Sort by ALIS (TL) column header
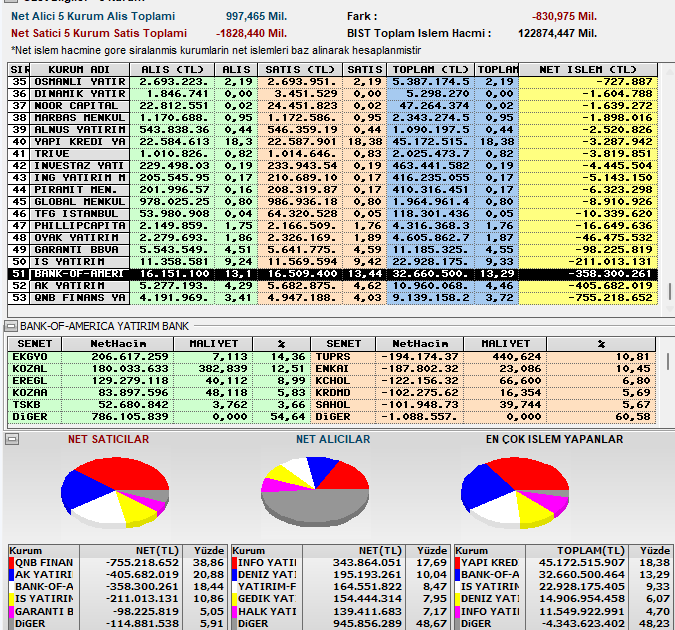Image resolution: width=675 pixels, height=630 pixels. (x=172, y=69)
